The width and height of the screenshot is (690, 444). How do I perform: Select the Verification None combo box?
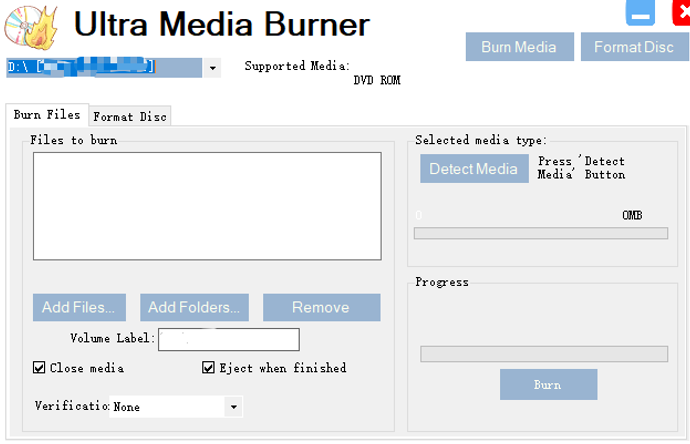(x=176, y=407)
